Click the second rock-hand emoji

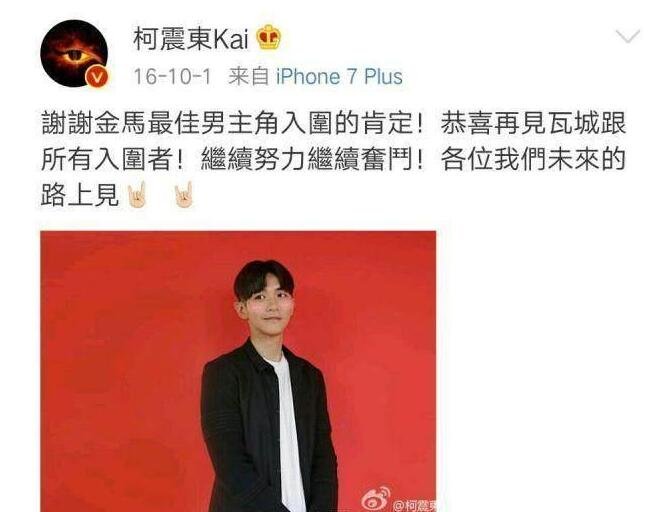click(x=183, y=195)
